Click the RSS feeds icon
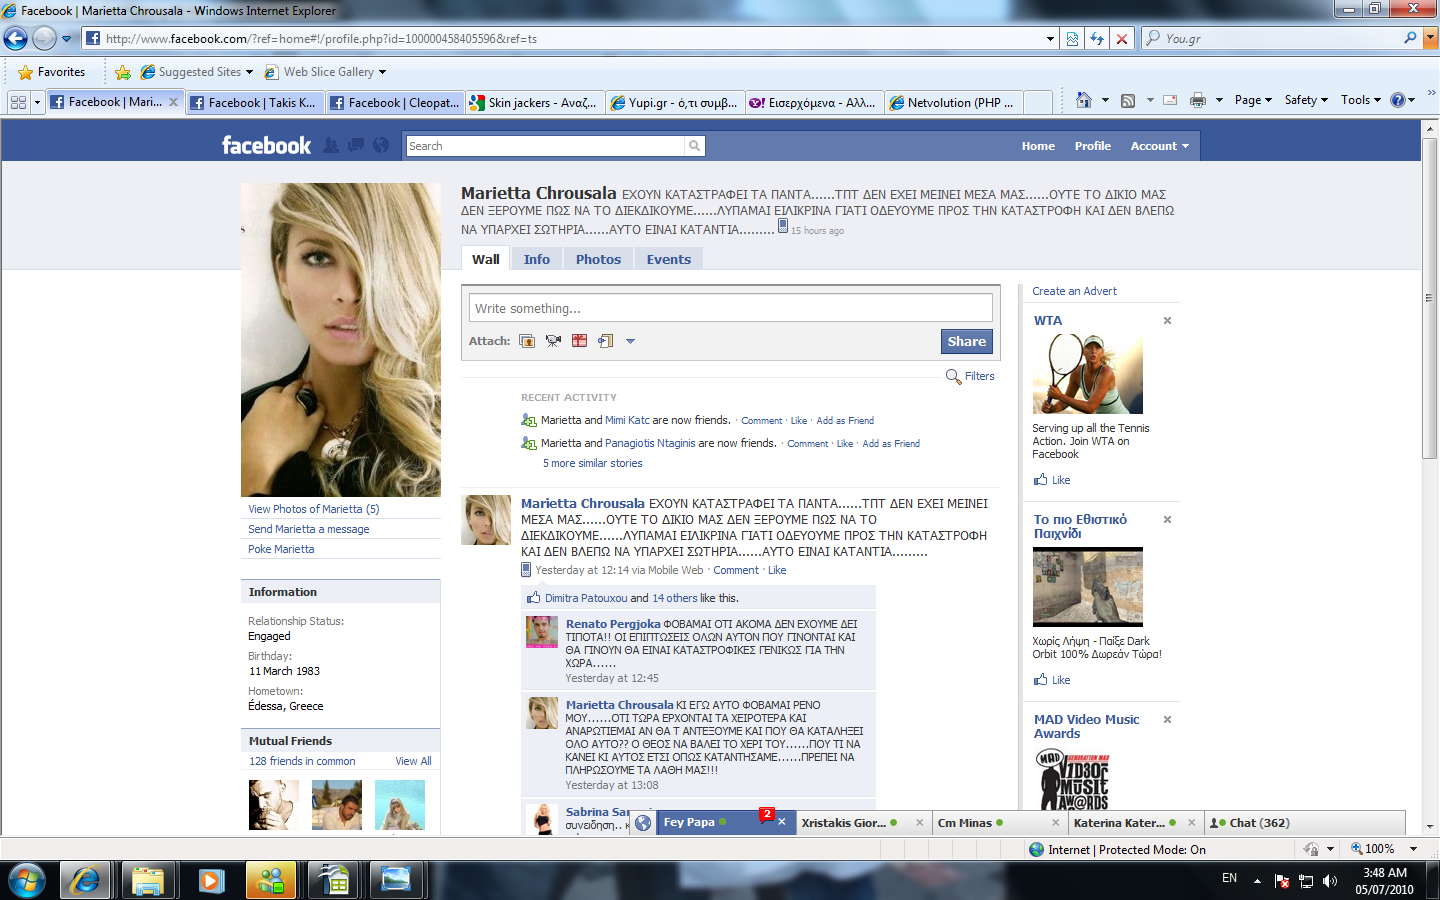 point(1128,100)
